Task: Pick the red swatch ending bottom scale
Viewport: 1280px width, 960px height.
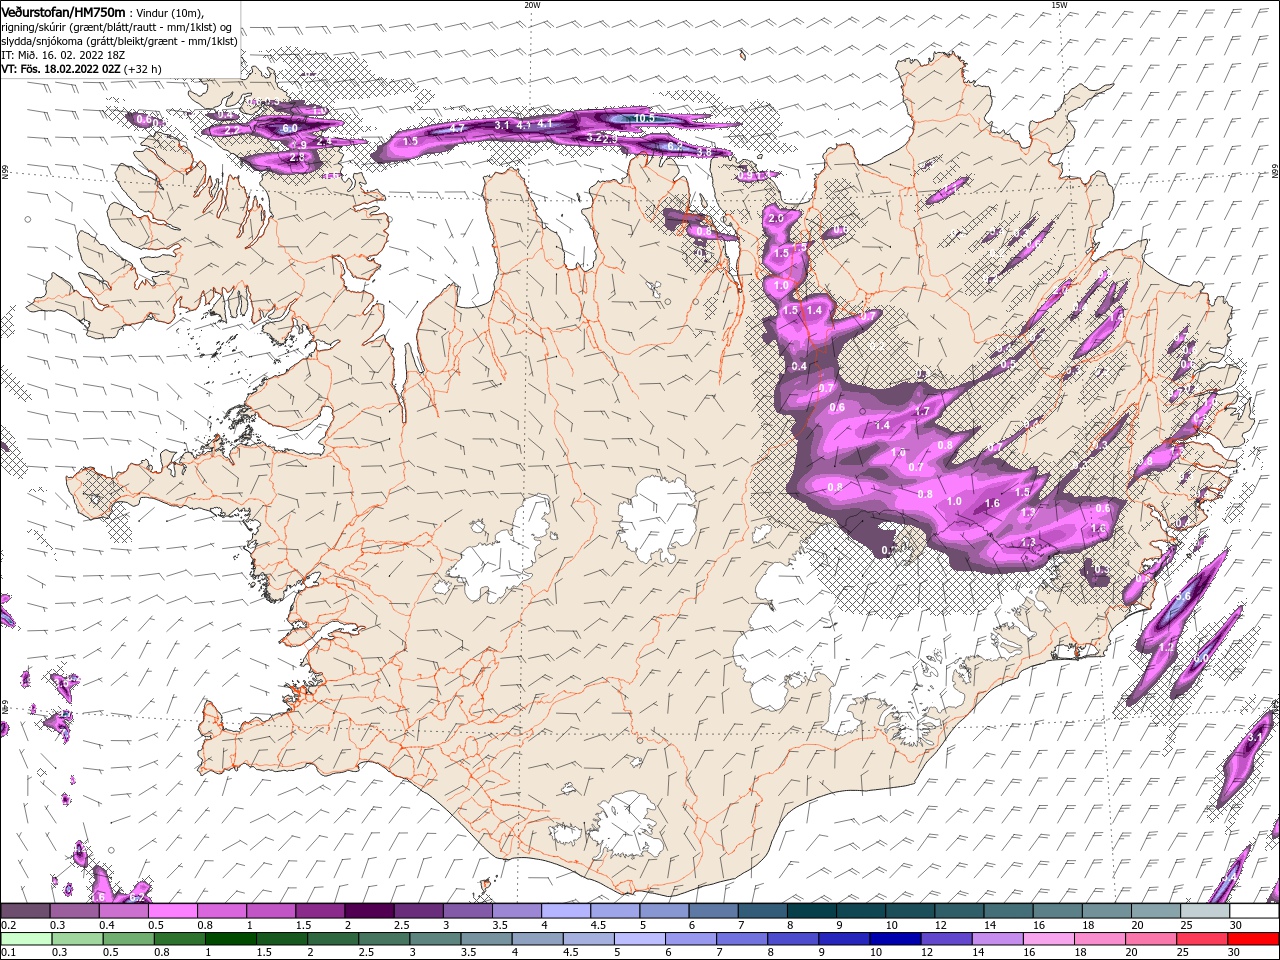Action: click(x=1253, y=939)
